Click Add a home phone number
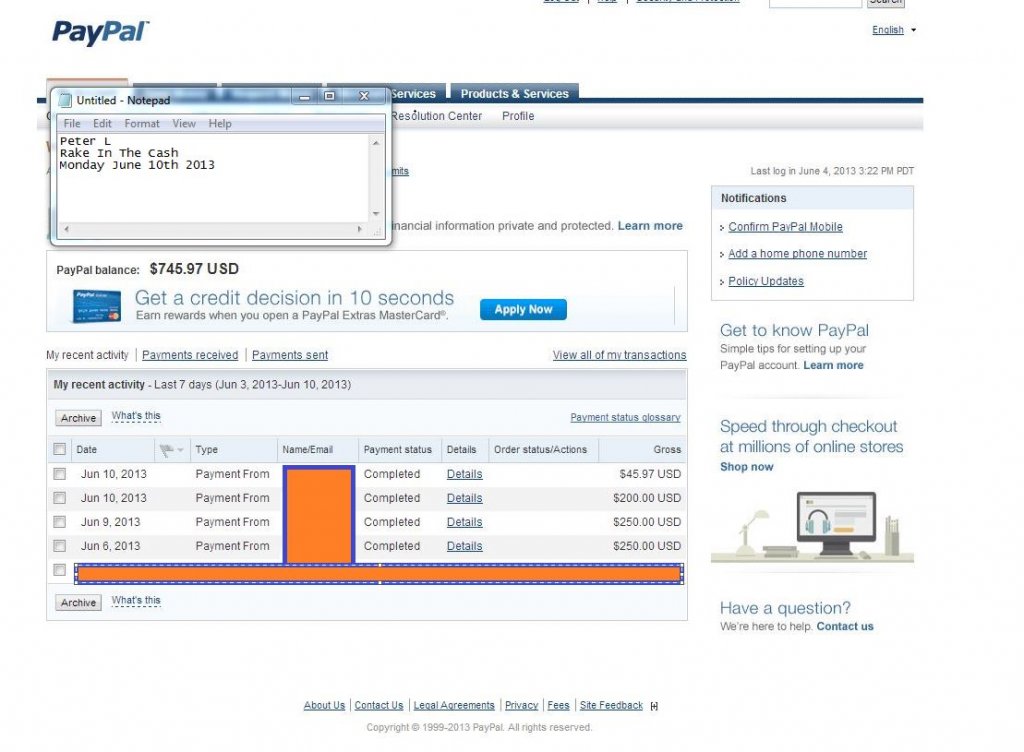1024x752 pixels. [797, 254]
